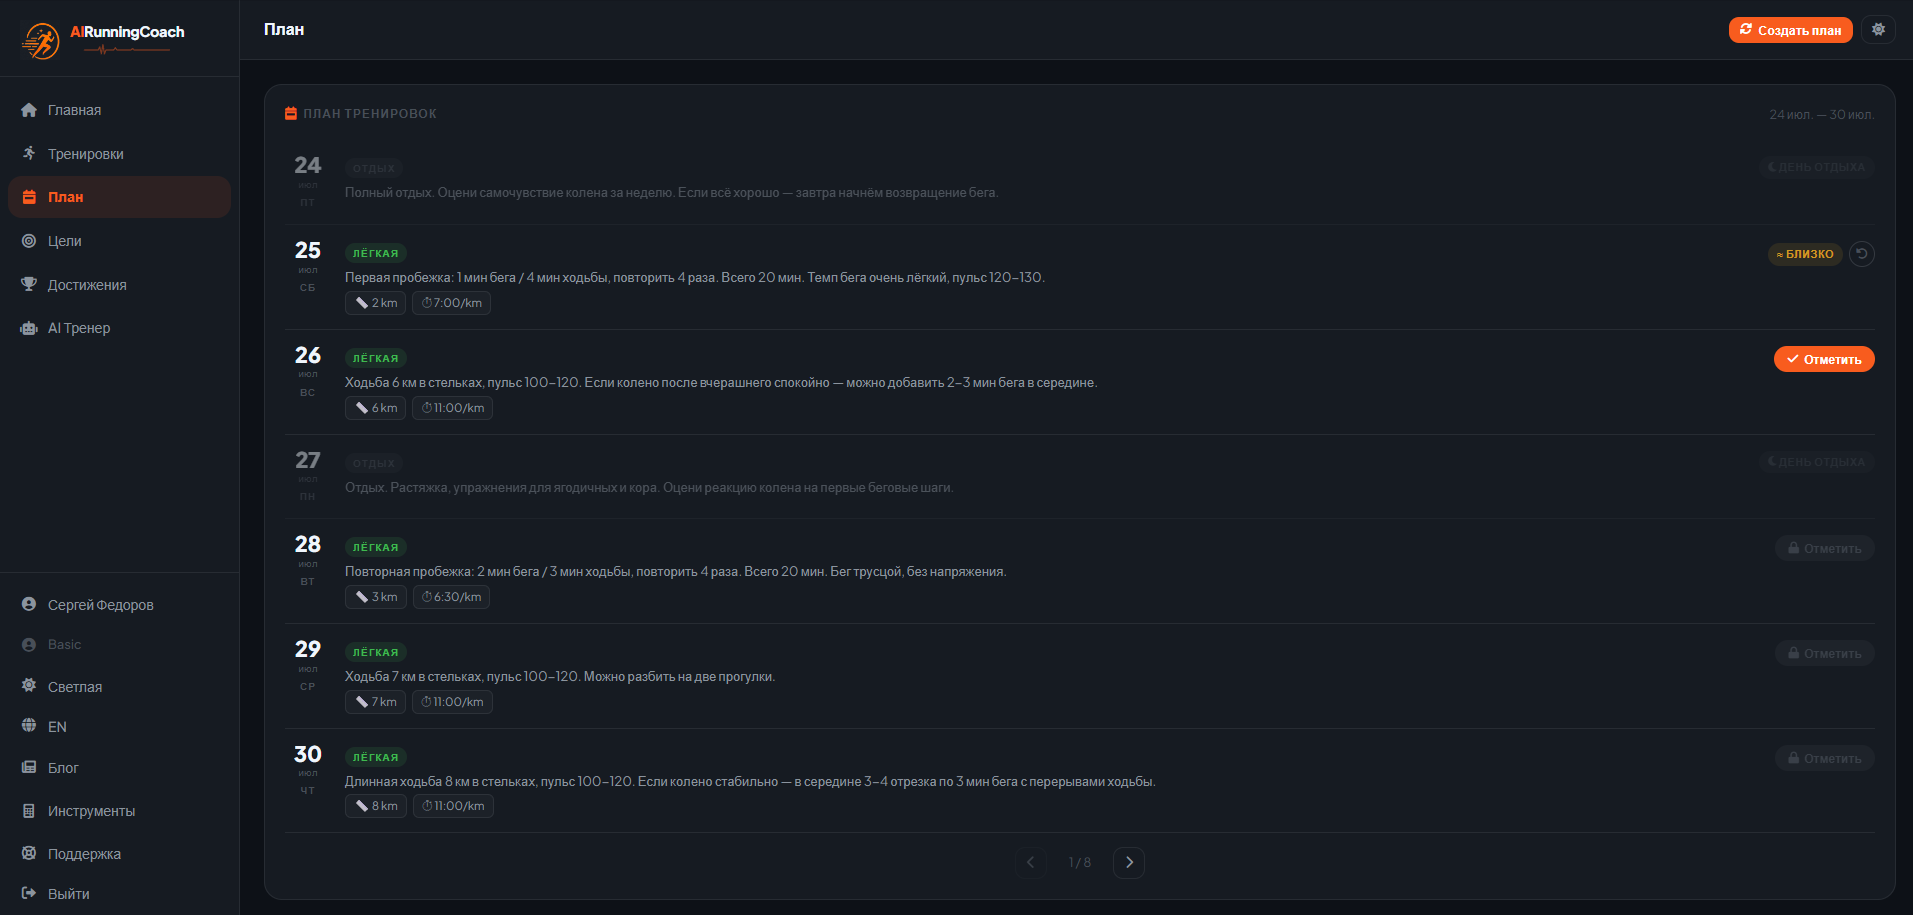Click the trophy icon beside Достижения

[29, 284]
